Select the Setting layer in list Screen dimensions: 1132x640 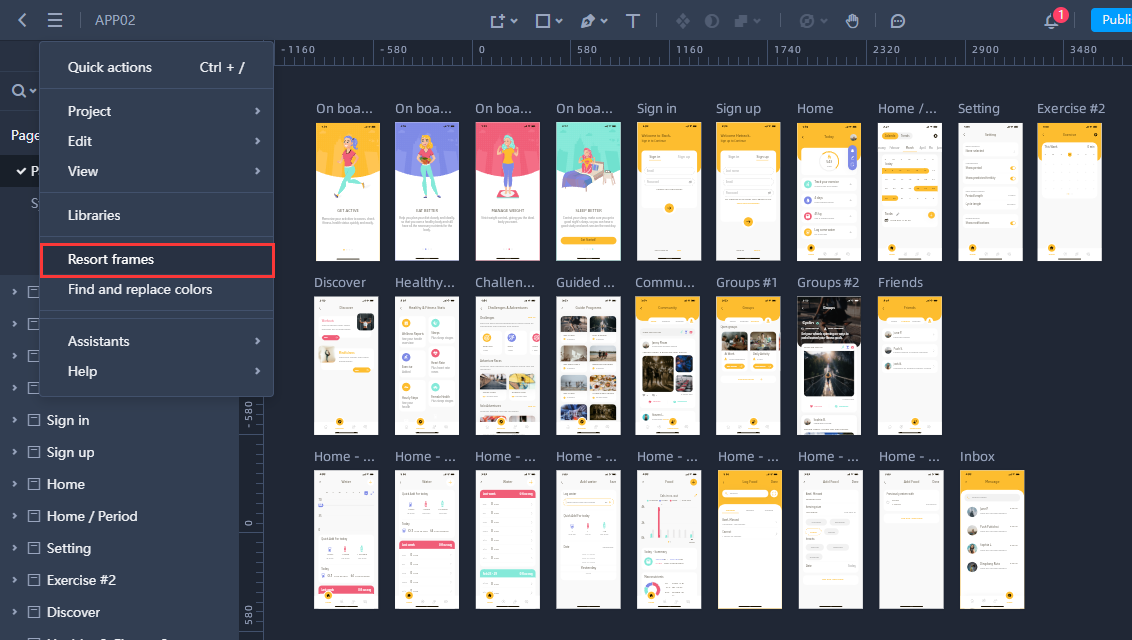click(68, 548)
